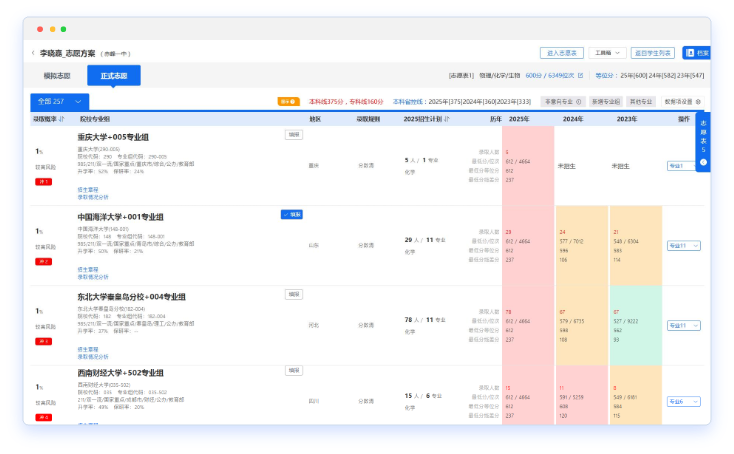Open the edit icon after 600分 / 6349位次

coord(585,75)
